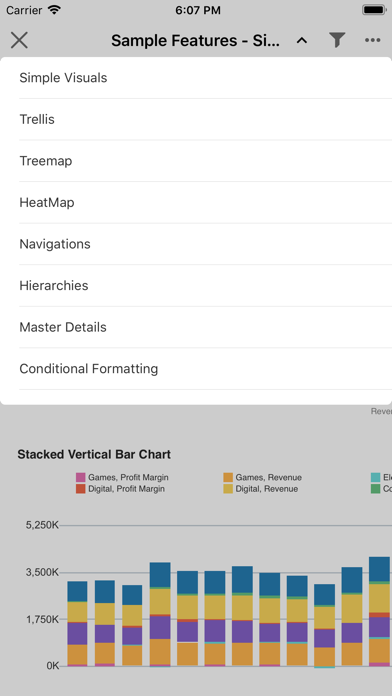
Task: Click the Digital, Profit Margin legend swatch
Action: click(x=80, y=489)
